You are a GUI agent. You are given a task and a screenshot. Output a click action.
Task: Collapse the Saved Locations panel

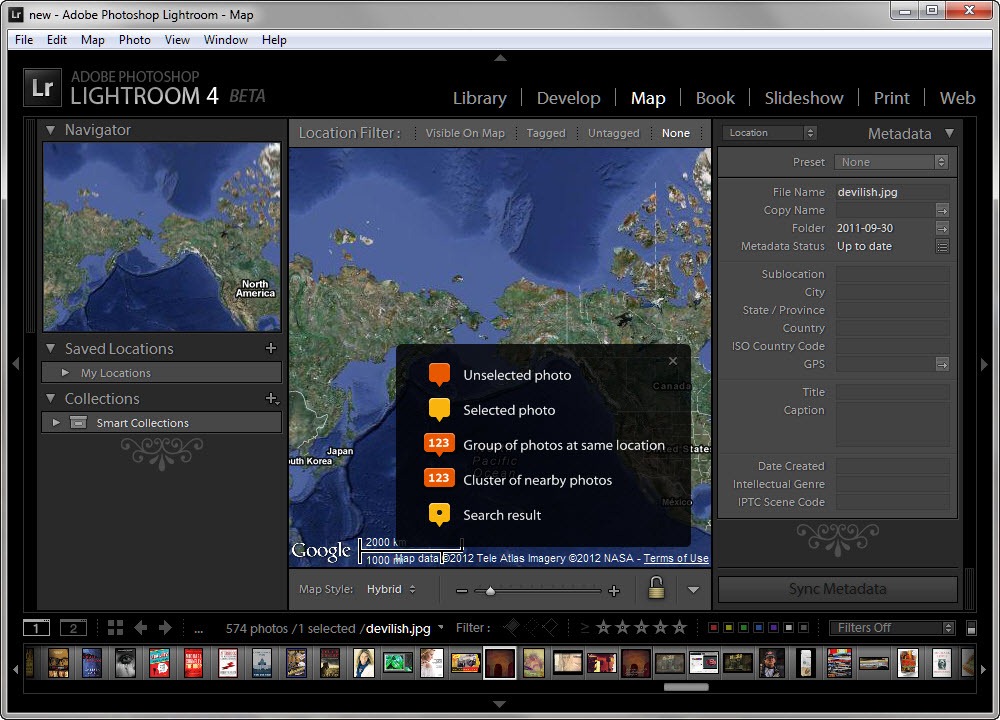(50, 348)
